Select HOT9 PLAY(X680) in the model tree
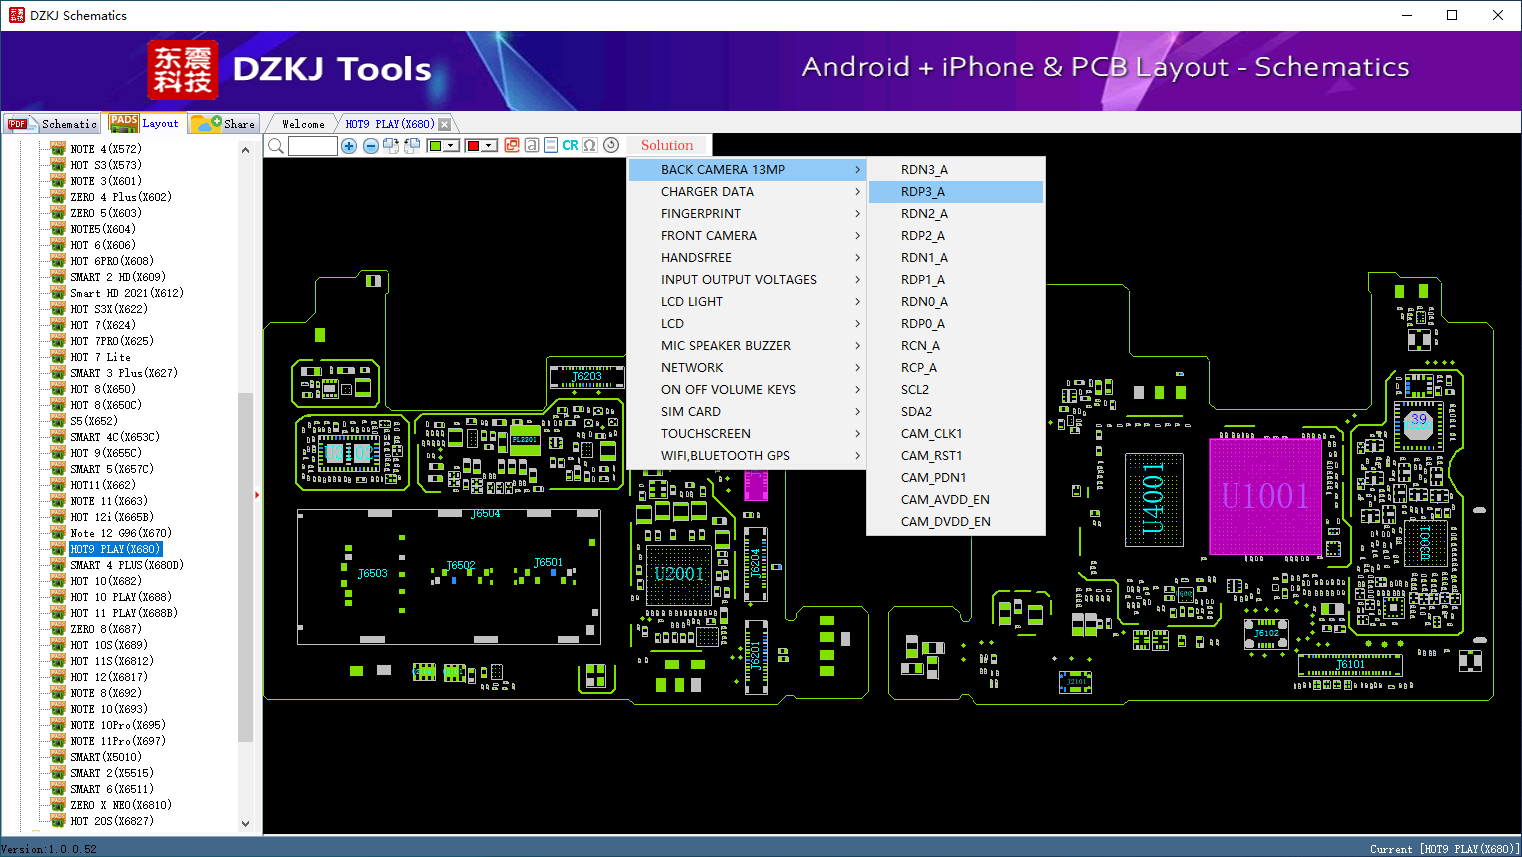 (115, 549)
